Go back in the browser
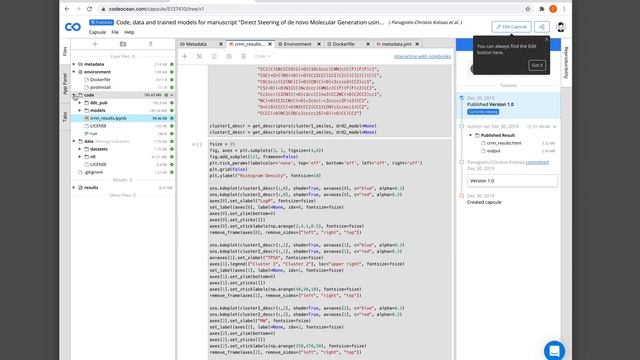This screenshot has height=360, width=640. 67,9
